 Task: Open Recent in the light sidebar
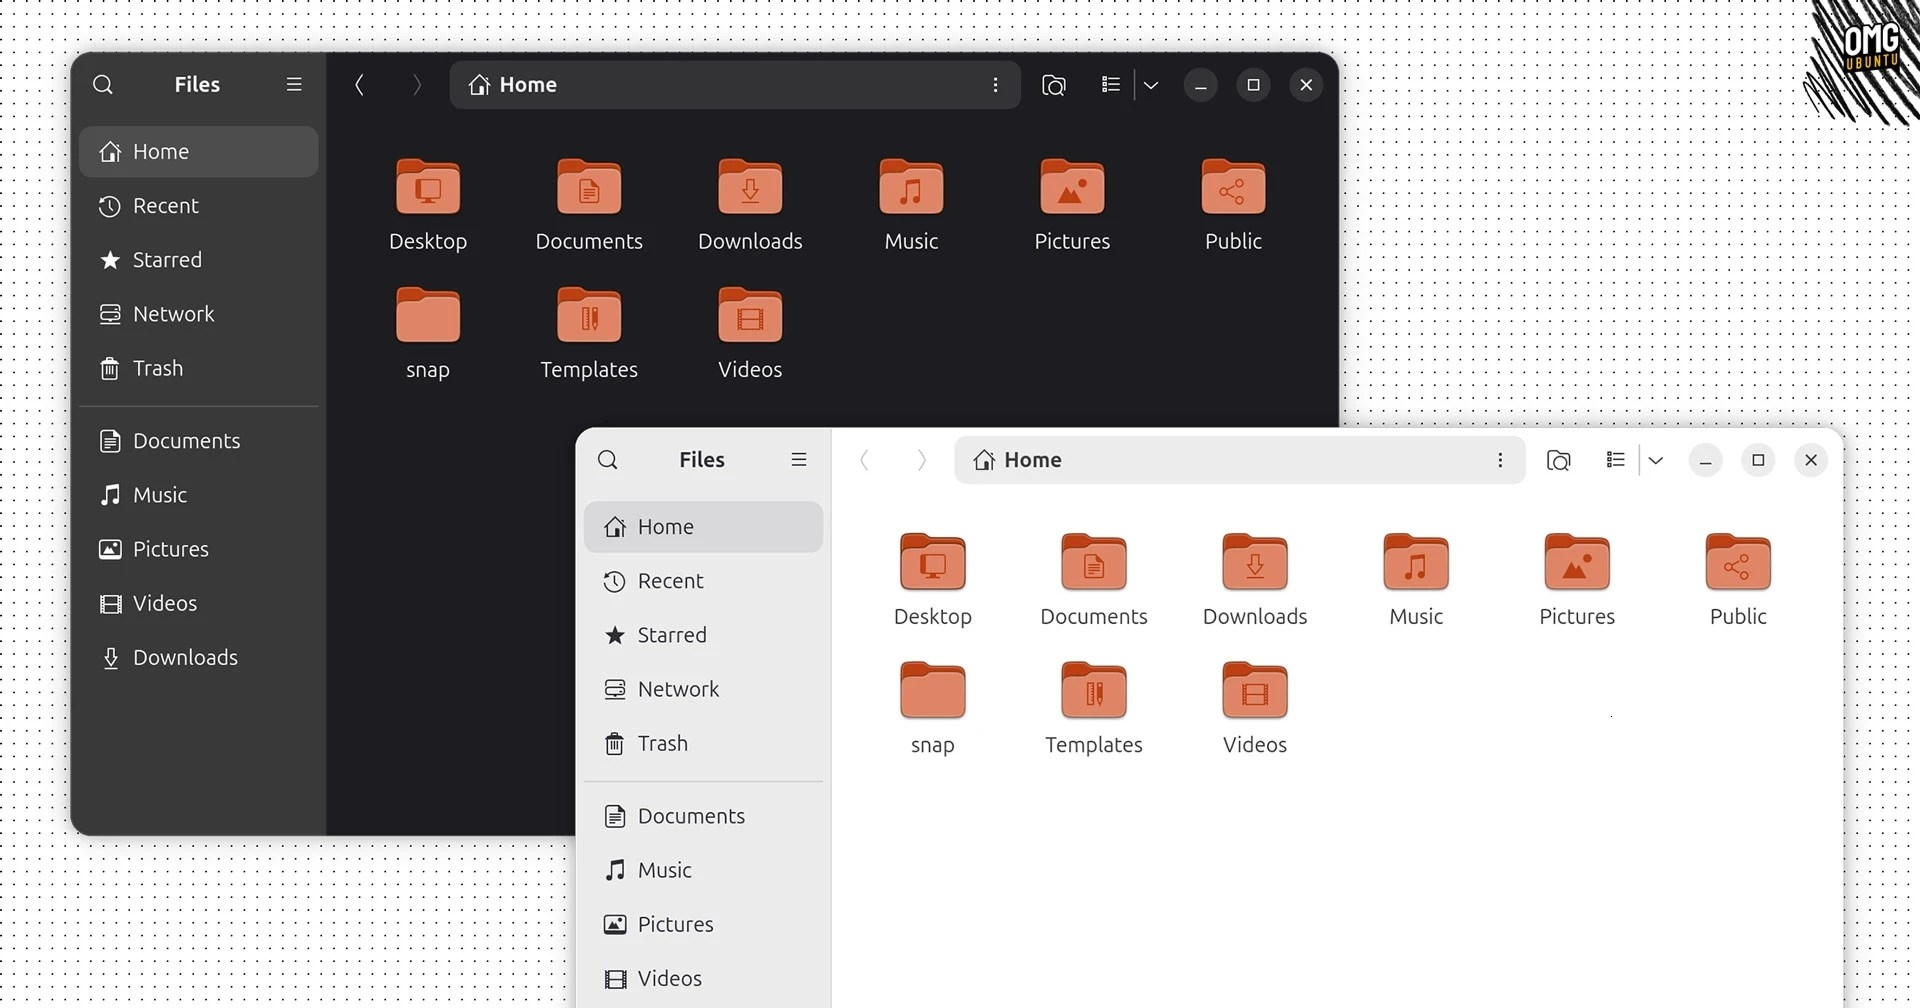703,581
